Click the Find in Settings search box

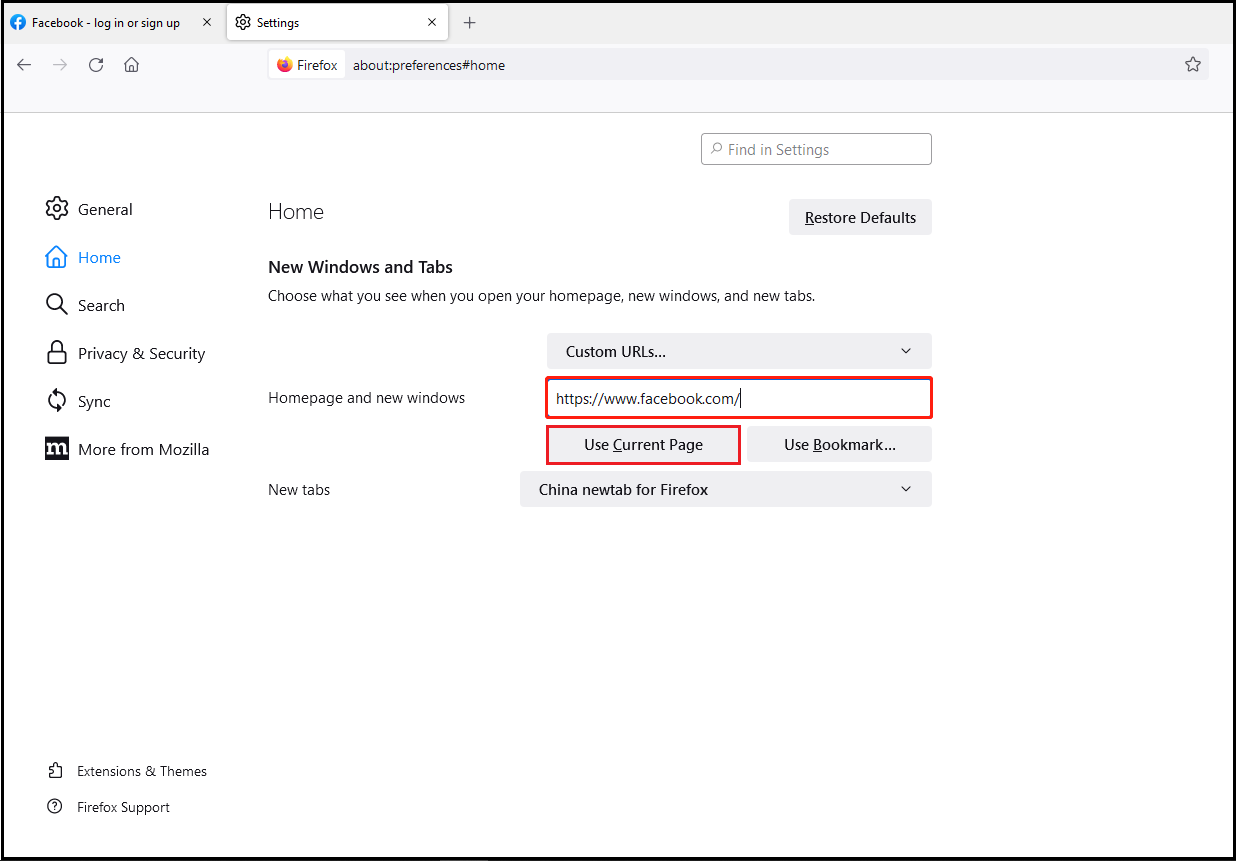click(x=816, y=149)
